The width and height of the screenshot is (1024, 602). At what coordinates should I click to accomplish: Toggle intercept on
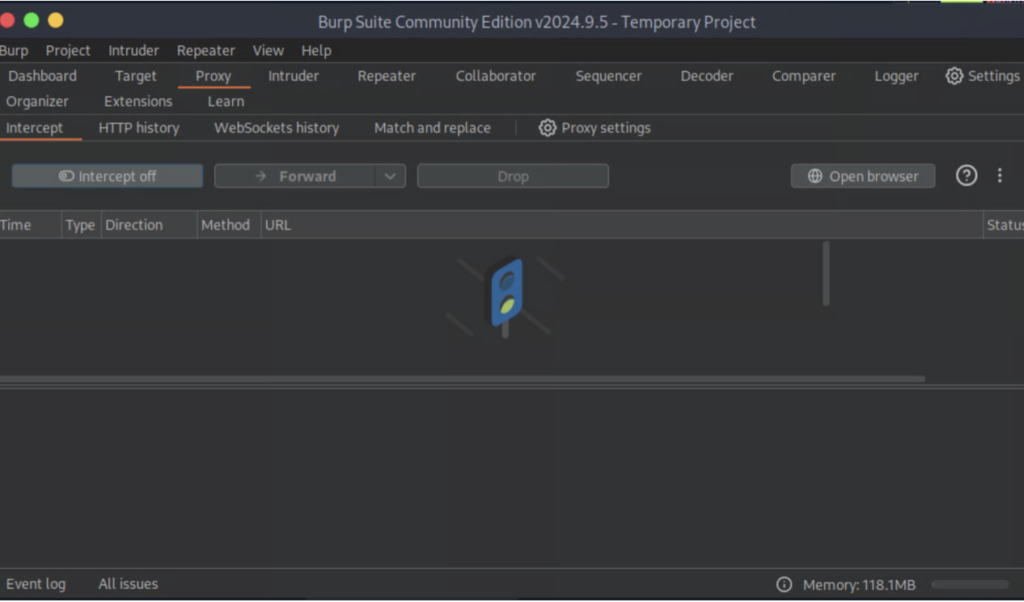(x=107, y=176)
